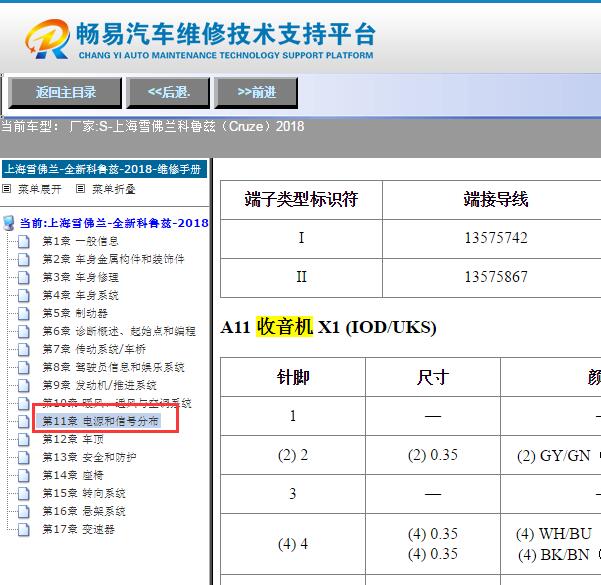Open 第4章 车身系统
Screen dimensions: 601x585
(80, 295)
